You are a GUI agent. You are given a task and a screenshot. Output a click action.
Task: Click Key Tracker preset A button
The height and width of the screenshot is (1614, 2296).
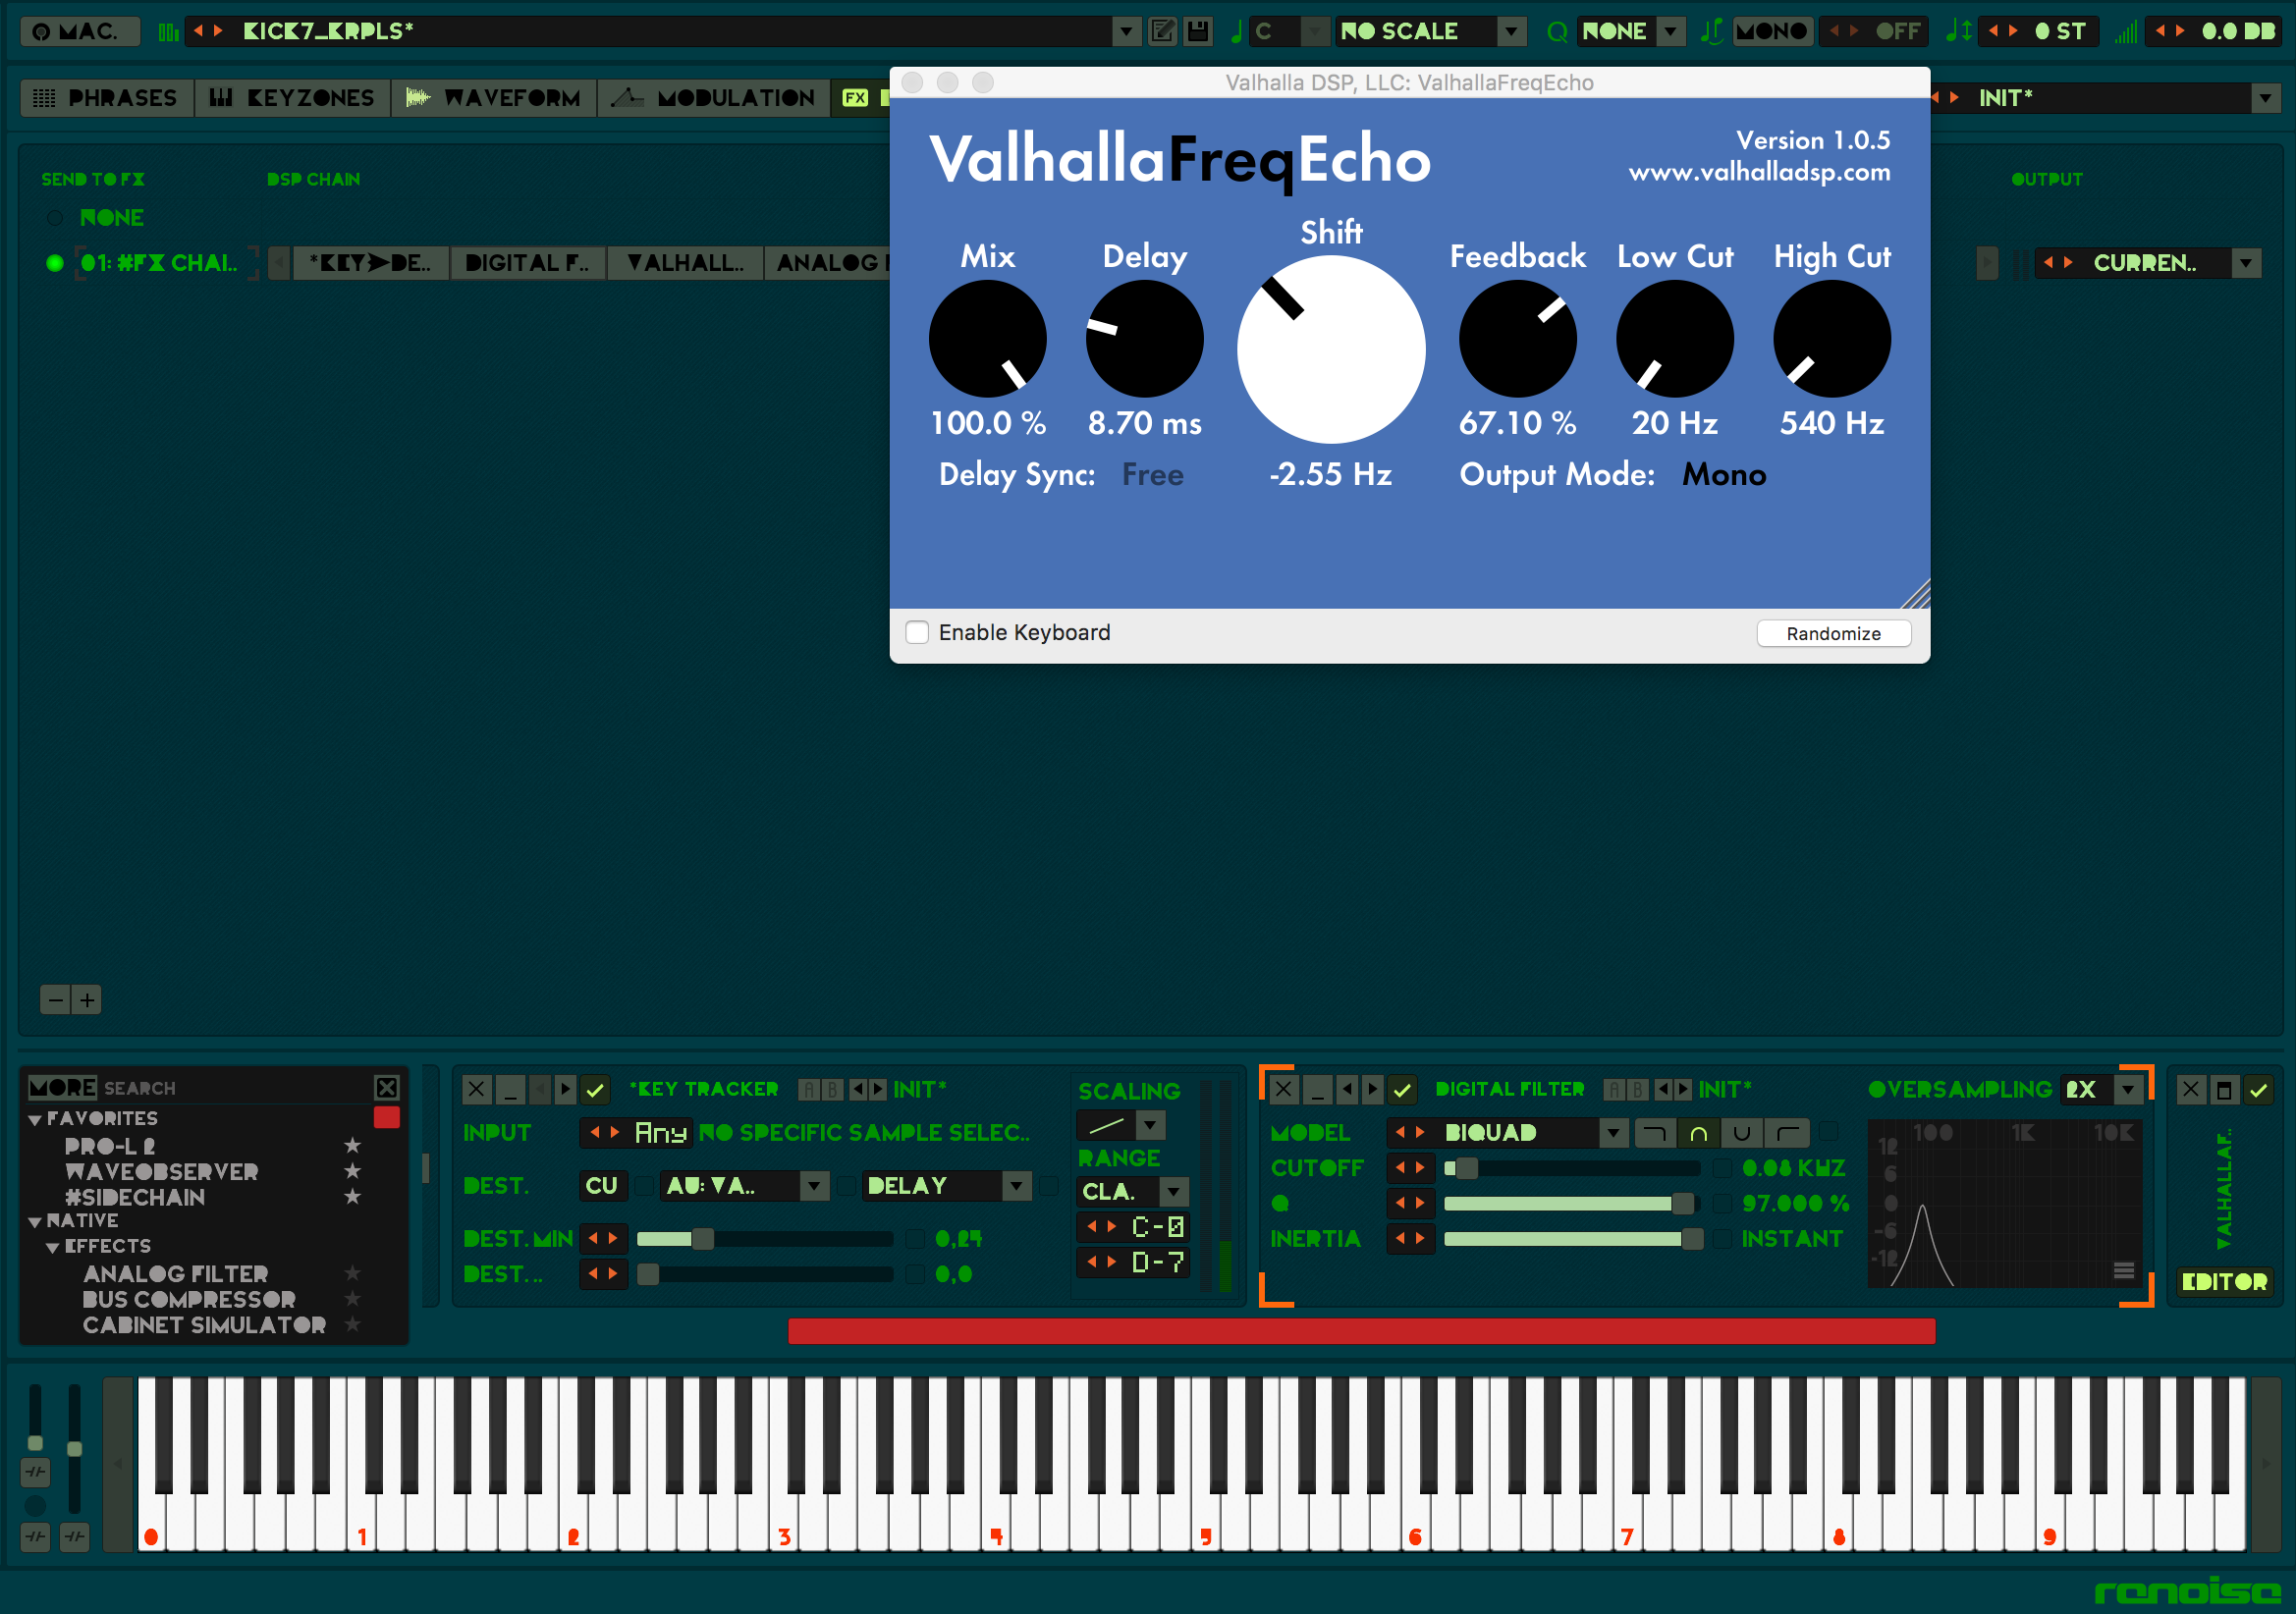pyautogui.click(x=809, y=1089)
